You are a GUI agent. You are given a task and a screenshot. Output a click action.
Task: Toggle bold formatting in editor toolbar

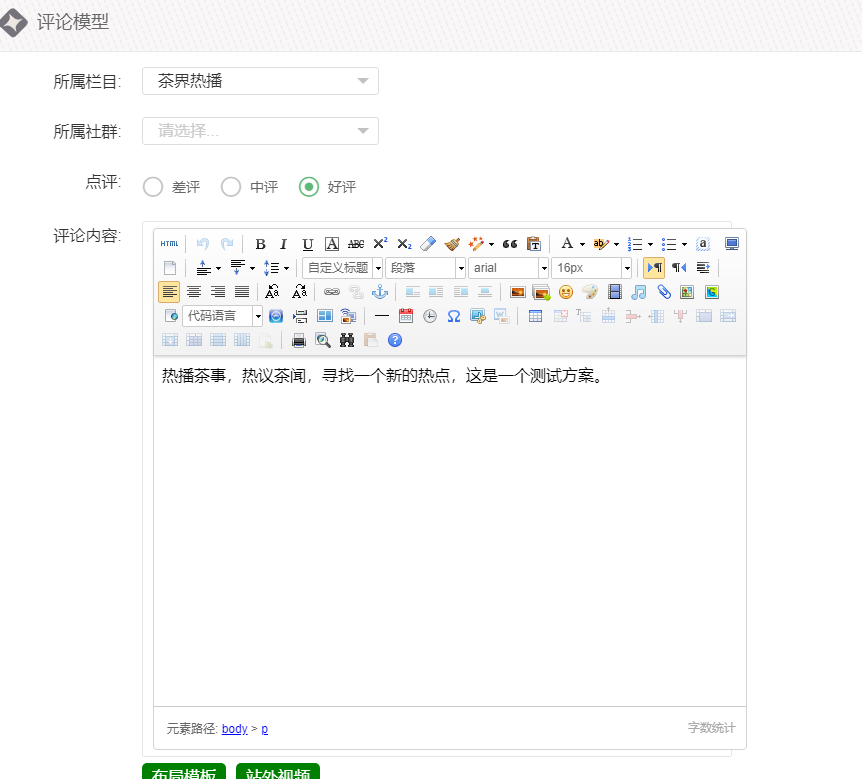(260, 244)
